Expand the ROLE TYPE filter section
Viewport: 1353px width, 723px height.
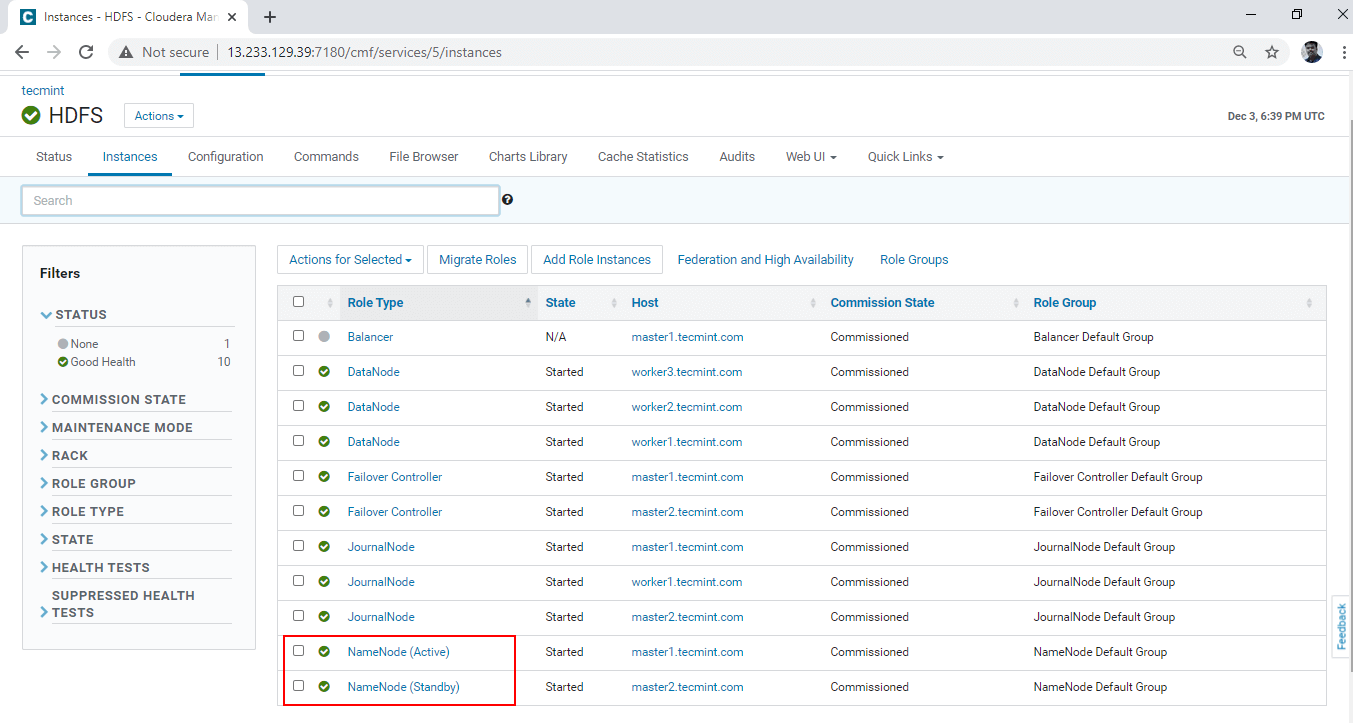click(x=88, y=511)
